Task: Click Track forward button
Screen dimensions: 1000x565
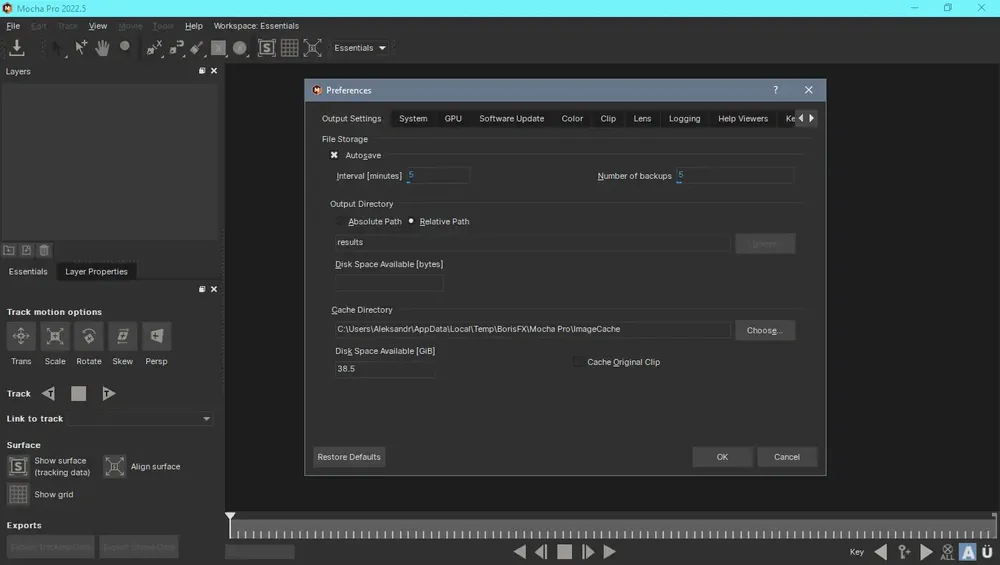Action: click(108, 393)
